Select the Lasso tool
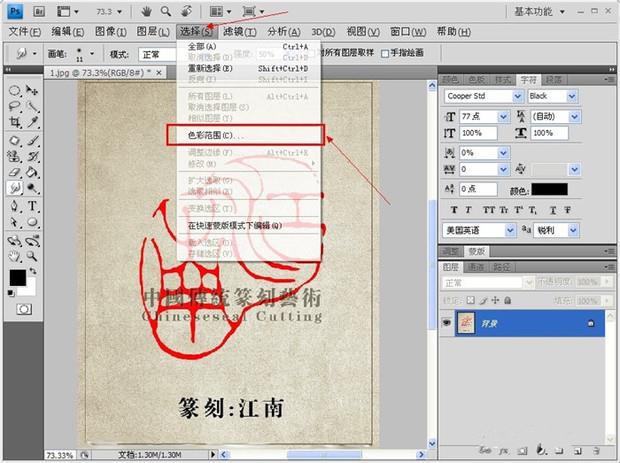The width and height of the screenshot is (620, 463). pos(15,106)
